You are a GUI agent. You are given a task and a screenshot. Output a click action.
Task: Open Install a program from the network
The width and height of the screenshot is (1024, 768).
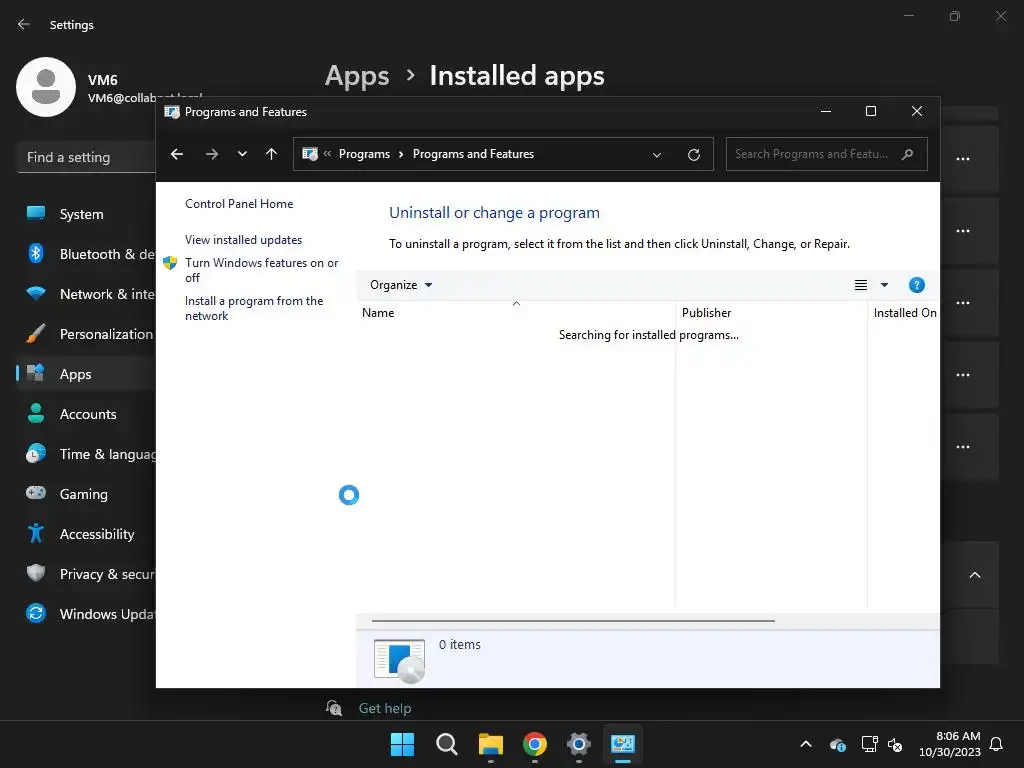pos(253,308)
